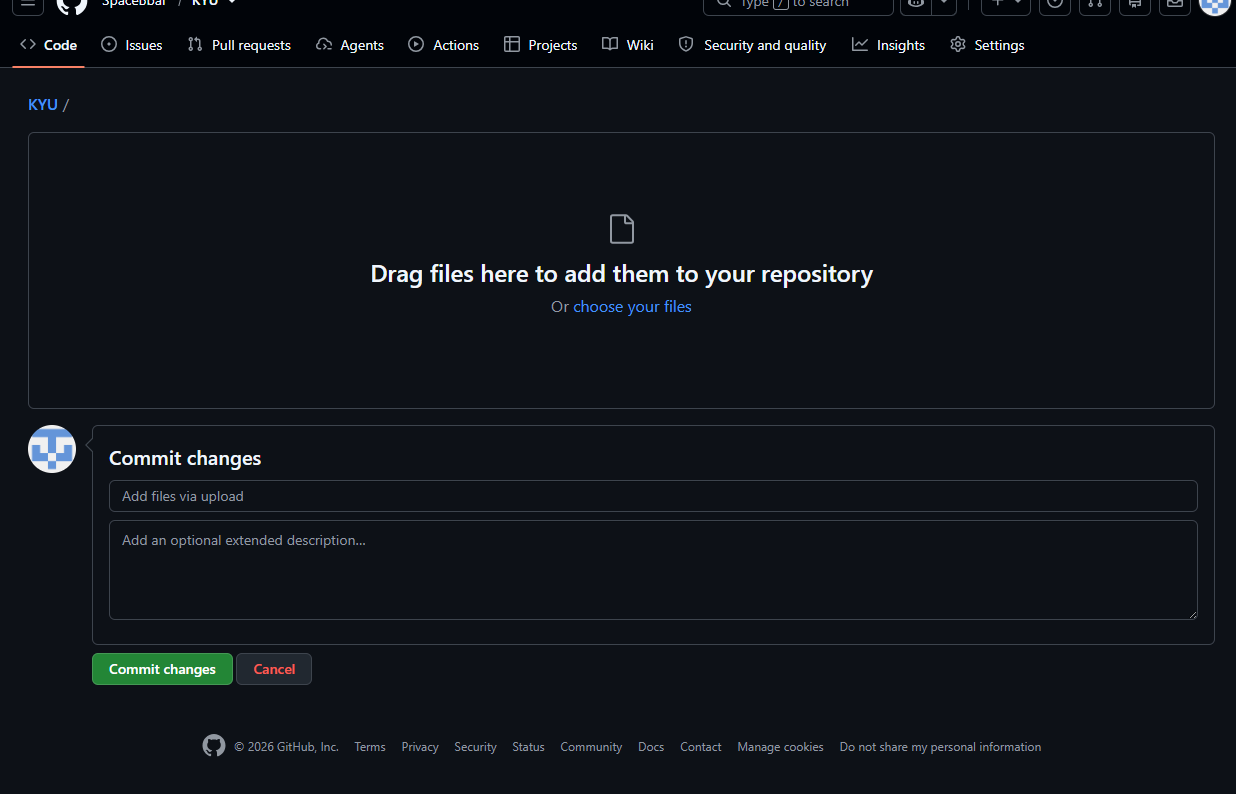Screen dimensions: 1236x794
Task: Open the Actions tab
Action: coord(444,45)
